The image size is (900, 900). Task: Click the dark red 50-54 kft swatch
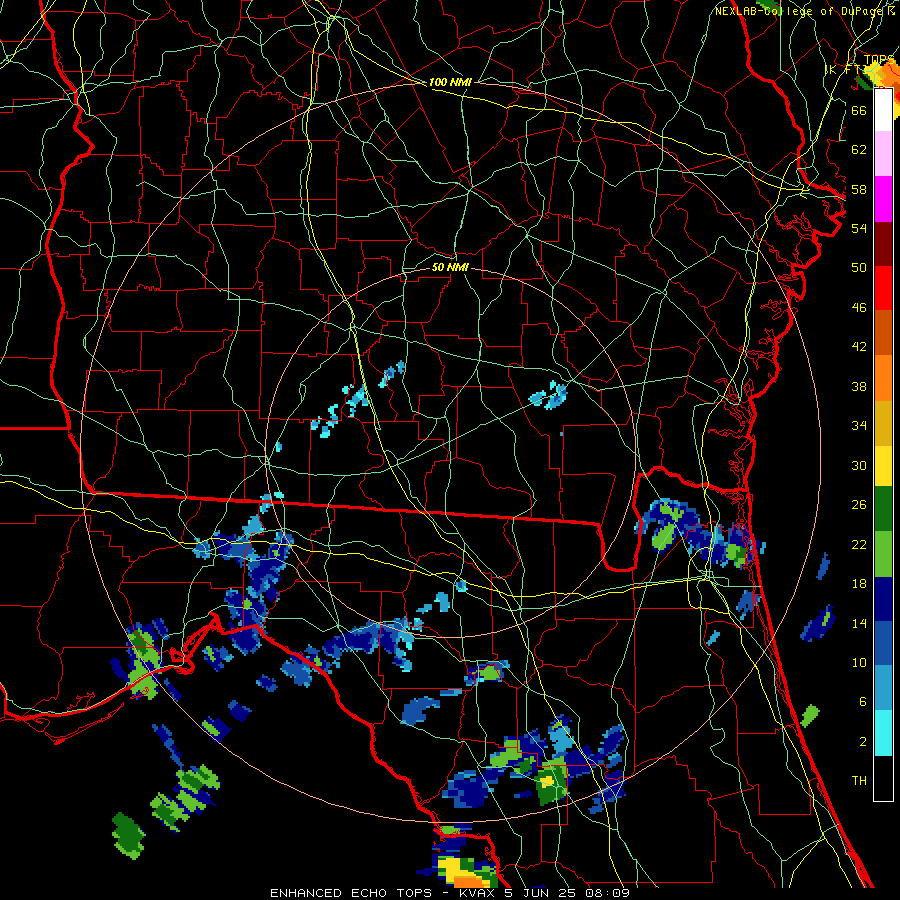883,243
